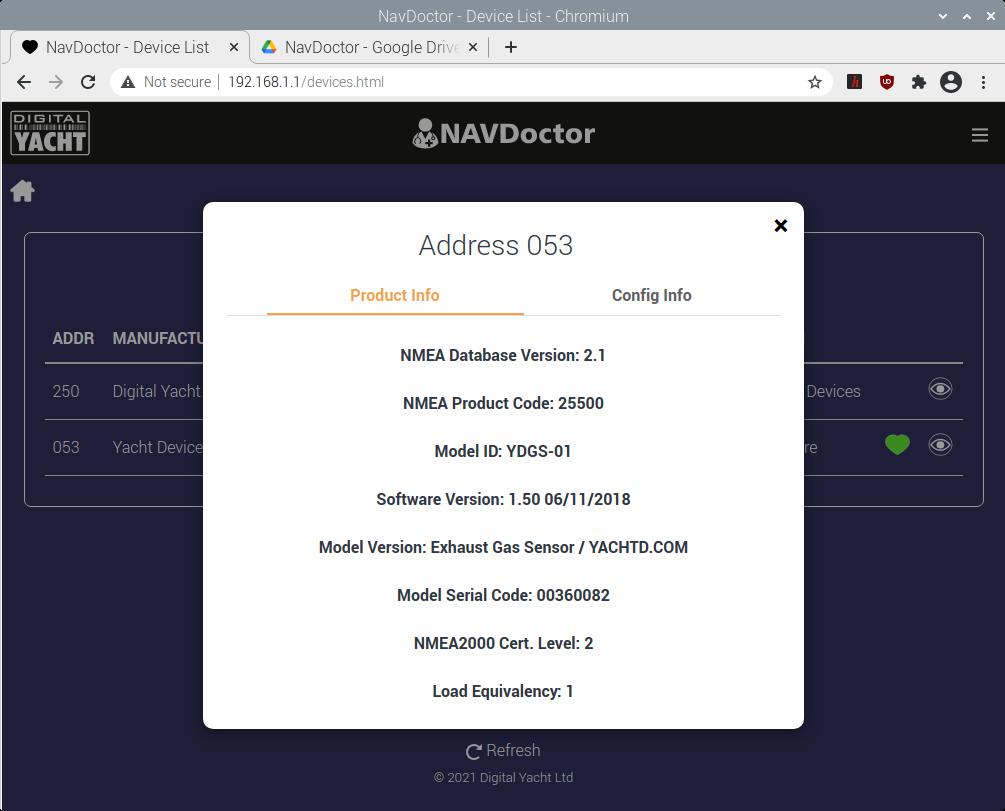
Task: Select the NMEA2000 Cert. Level line
Action: (x=503, y=644)
